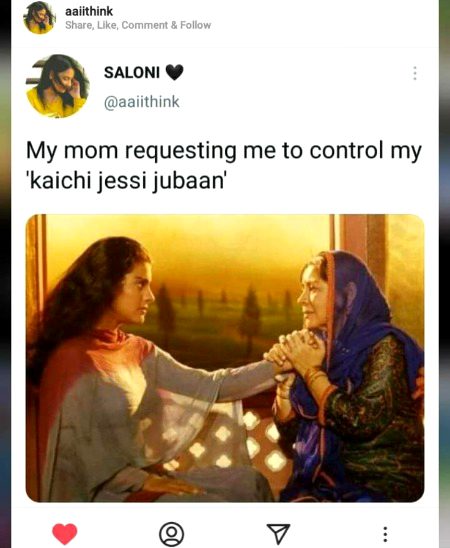Image resolution: width=450 pixels, height=548 pixels.
Task: Open the aaiithink username in post header
Action: click(x=89, y=11)
